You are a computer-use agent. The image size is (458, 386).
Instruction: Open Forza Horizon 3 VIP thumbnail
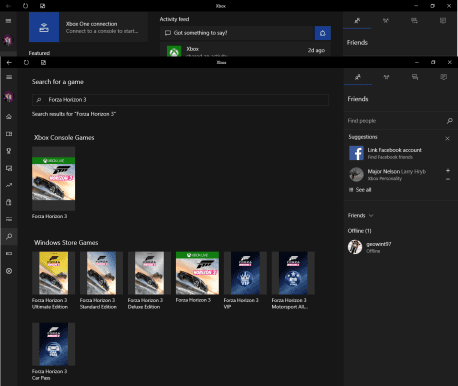[x=245, y=273]
